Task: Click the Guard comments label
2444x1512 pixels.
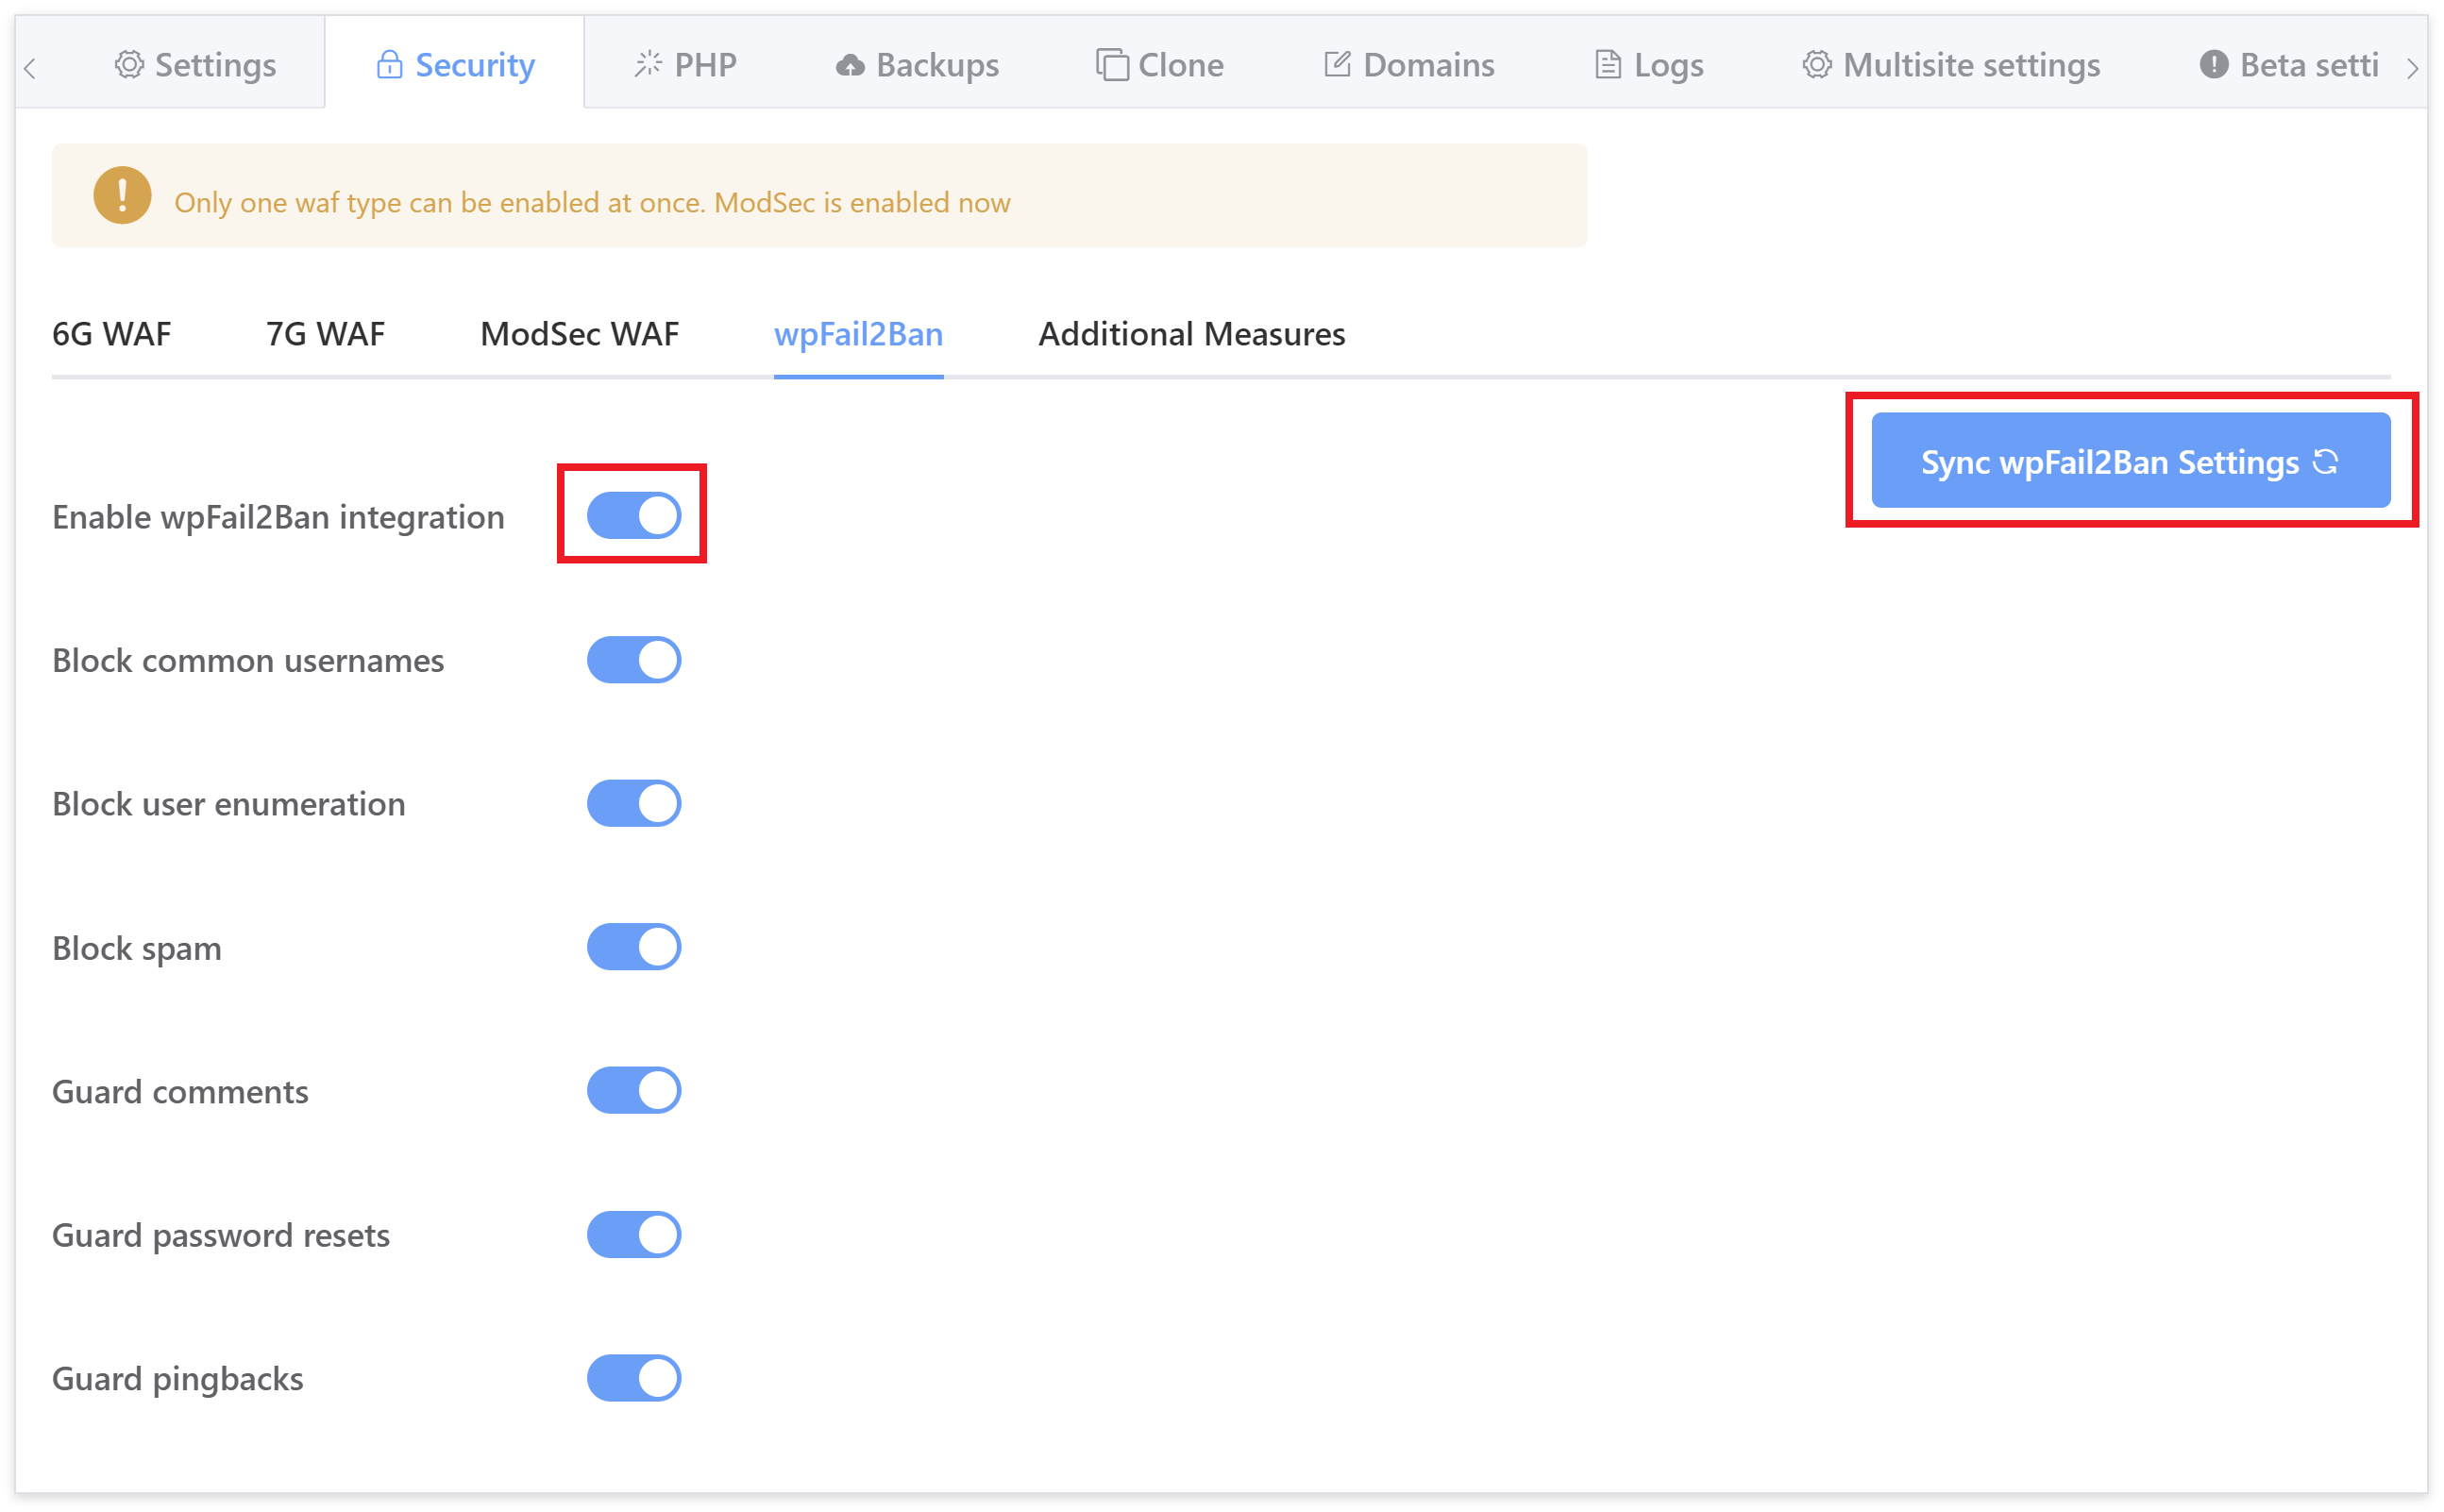Action: (x=180, y=1092)
